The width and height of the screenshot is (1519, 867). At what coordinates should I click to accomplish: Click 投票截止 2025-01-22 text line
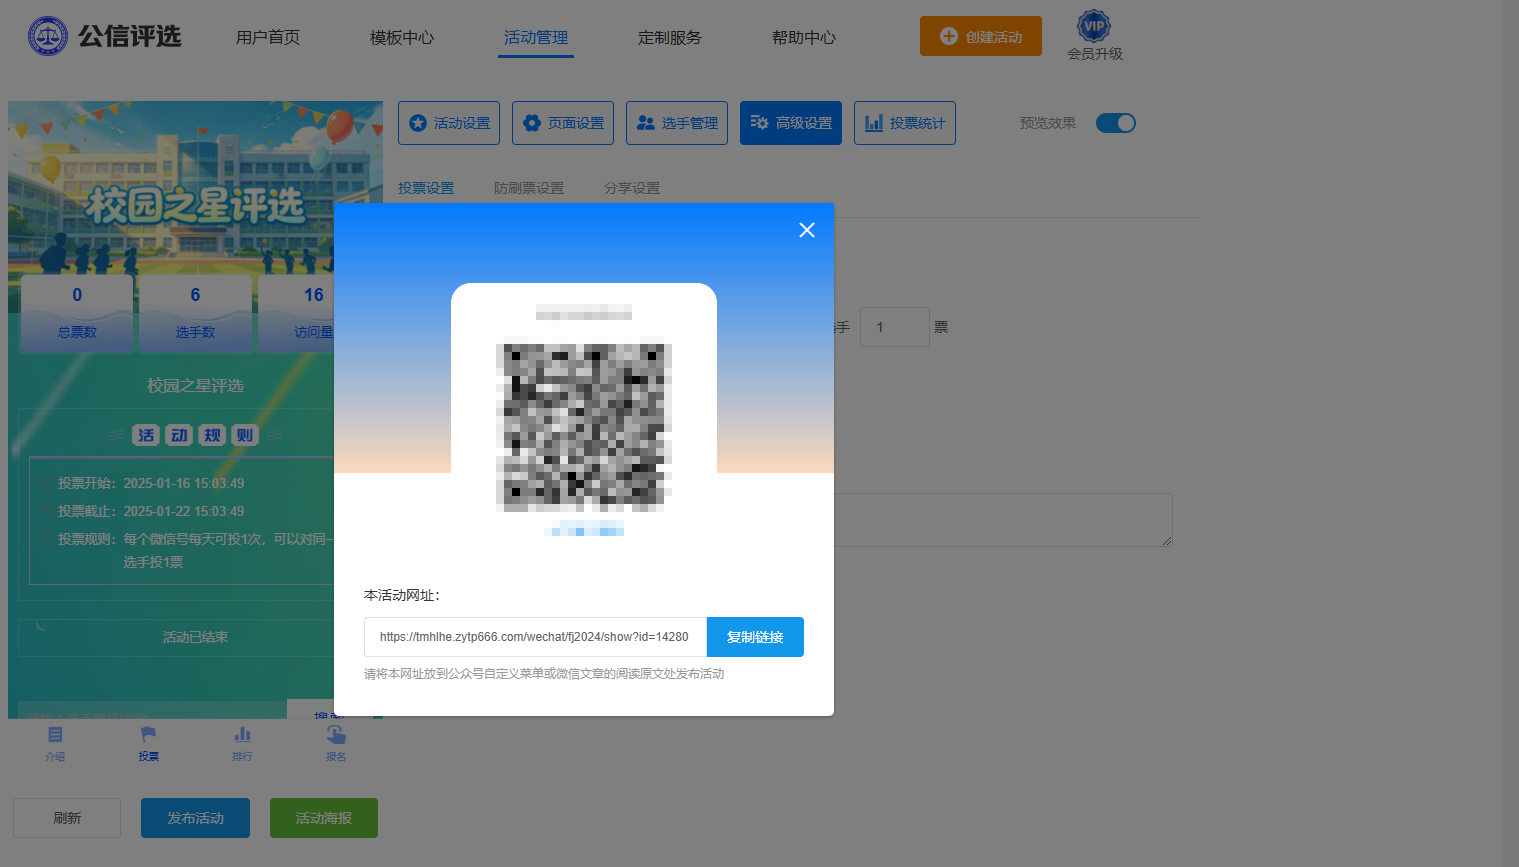[x=151, y=511]
